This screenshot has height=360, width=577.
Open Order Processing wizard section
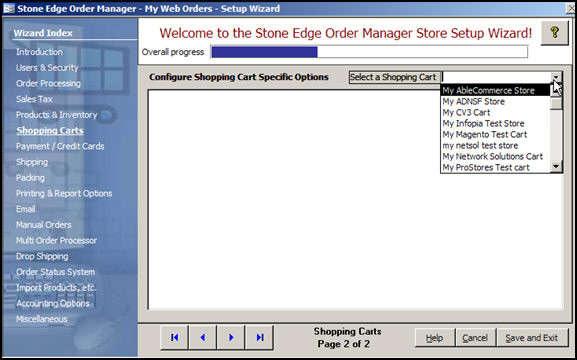[48, 84]
